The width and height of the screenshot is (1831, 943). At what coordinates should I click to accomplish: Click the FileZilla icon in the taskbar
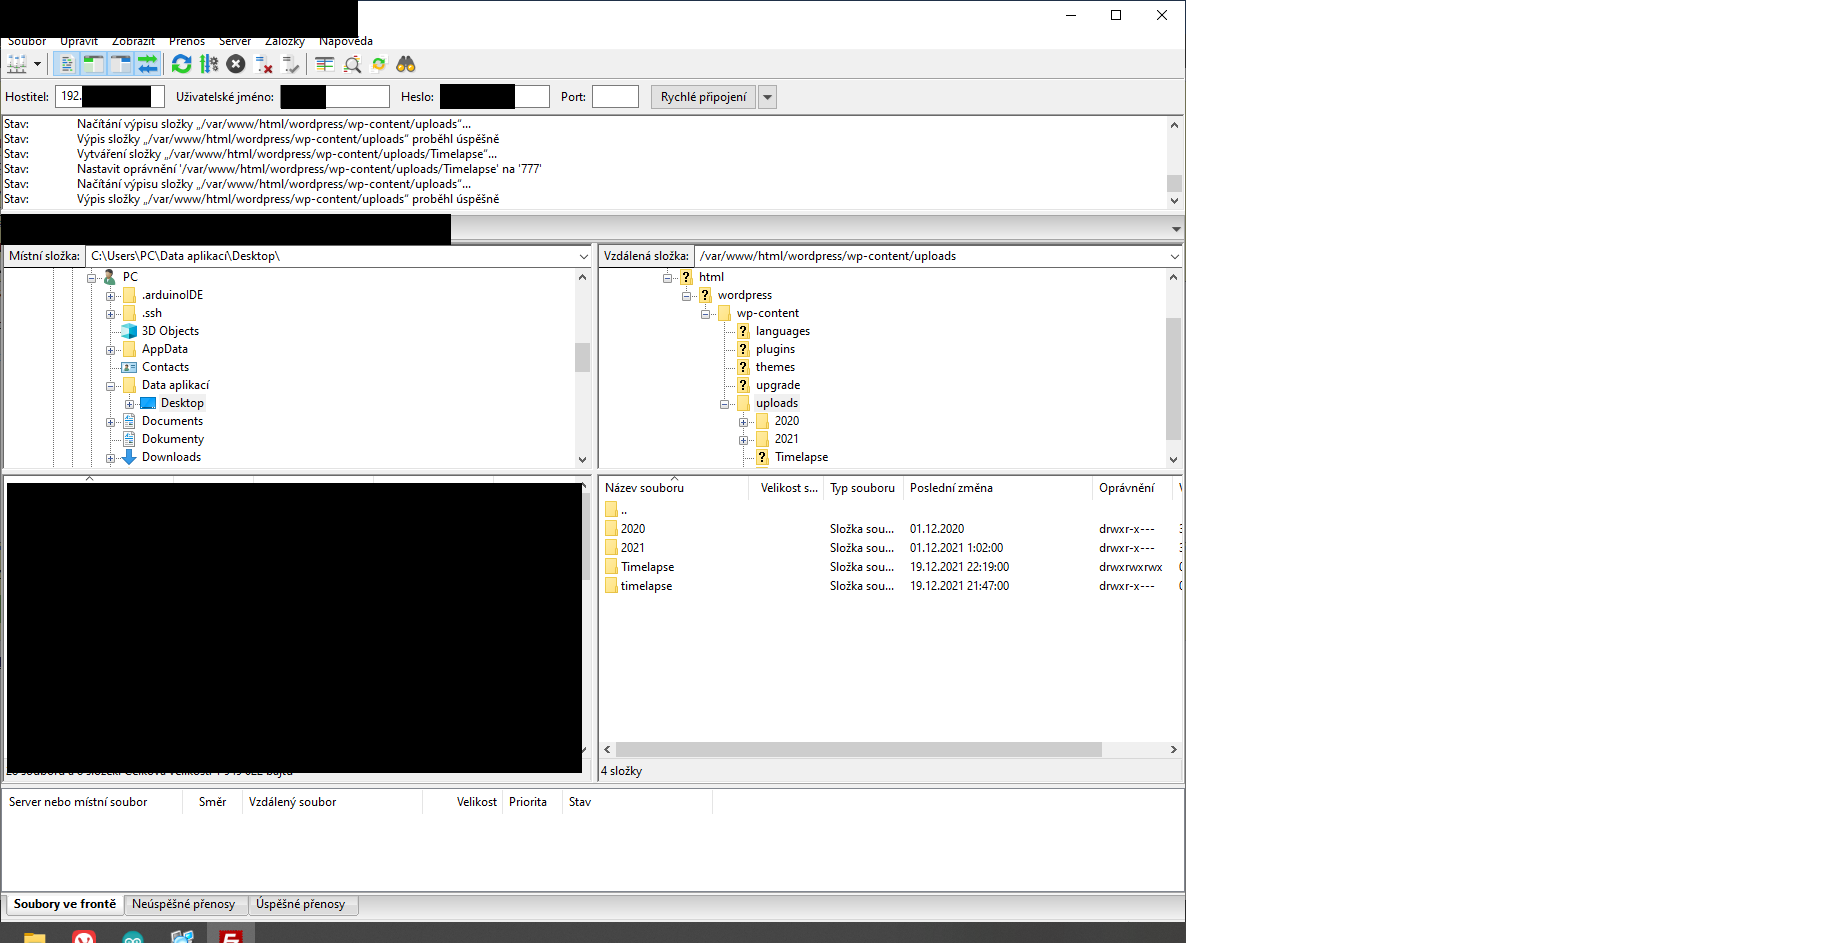[x=231, y=936]
